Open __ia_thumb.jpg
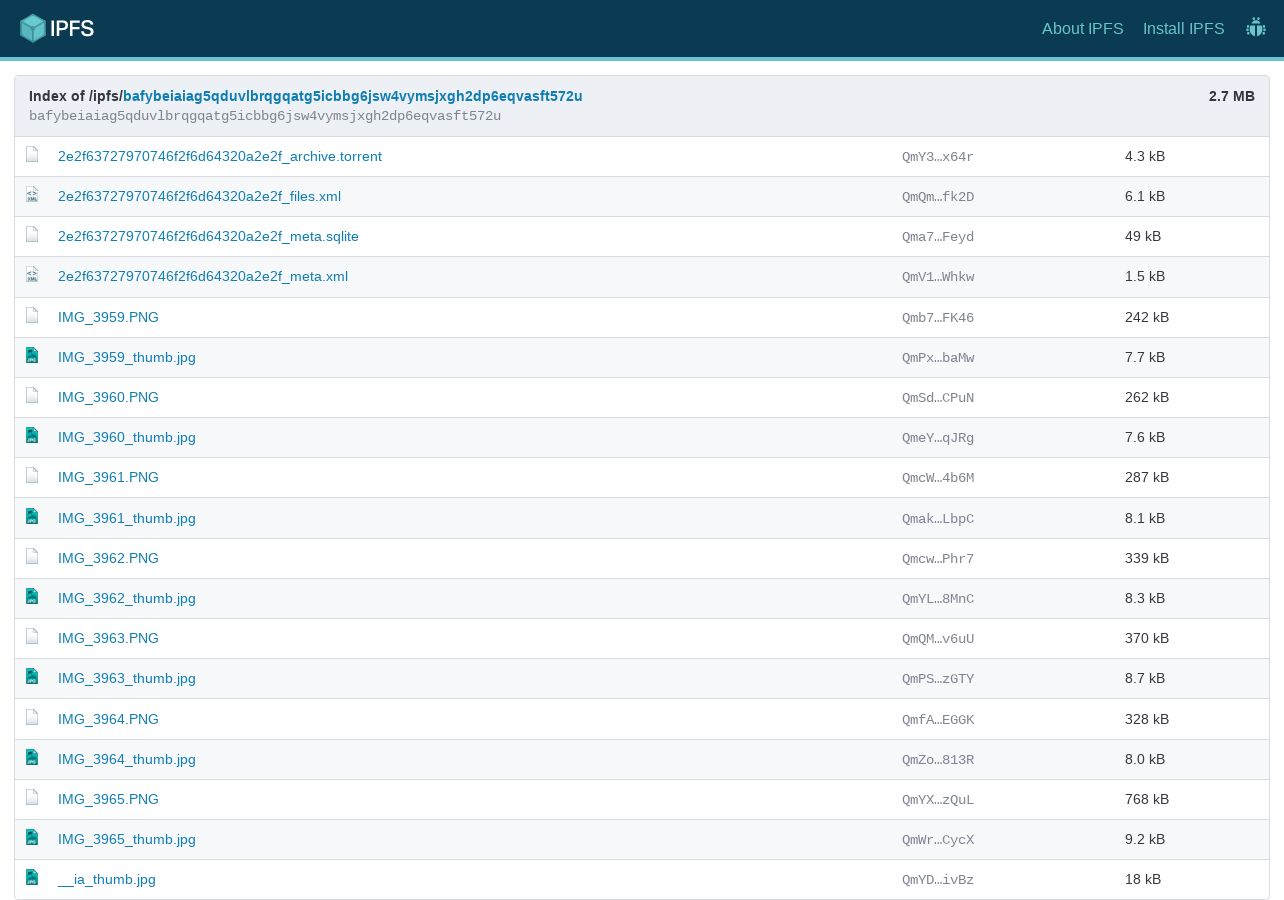1284x900 pixels. (x=107, y=879)
